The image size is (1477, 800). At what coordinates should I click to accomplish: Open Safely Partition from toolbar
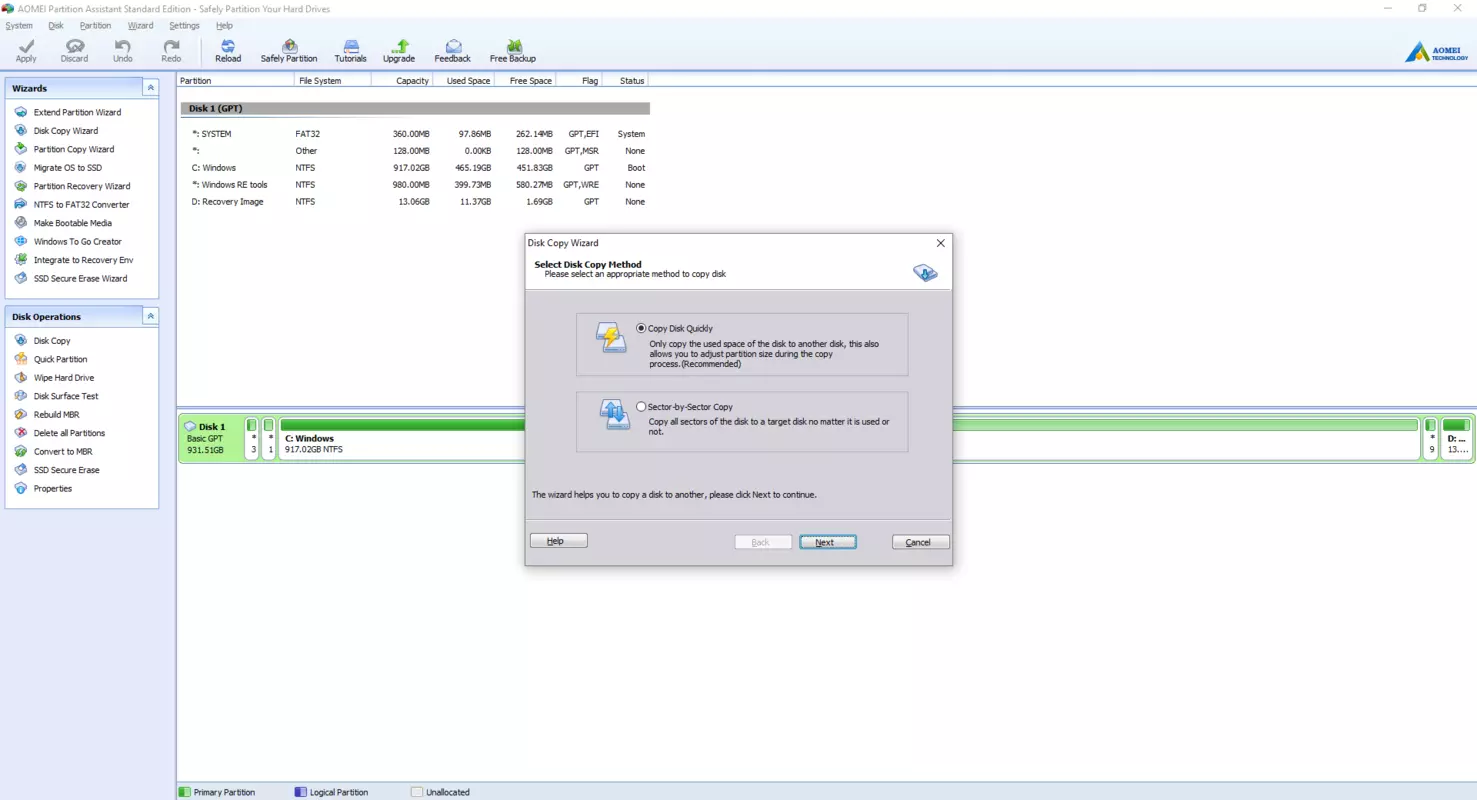click(x=289, y=51)
